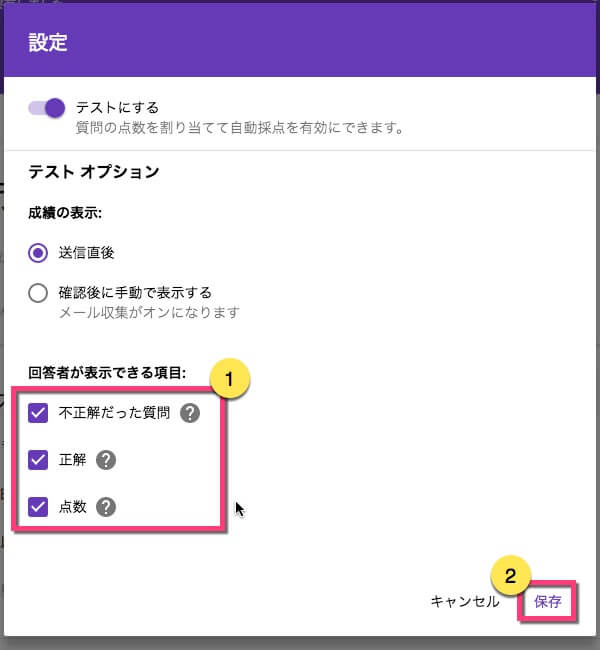Screen dimensions: 600x650
Task: Click the 設定 dialog title
Action: 48,42
